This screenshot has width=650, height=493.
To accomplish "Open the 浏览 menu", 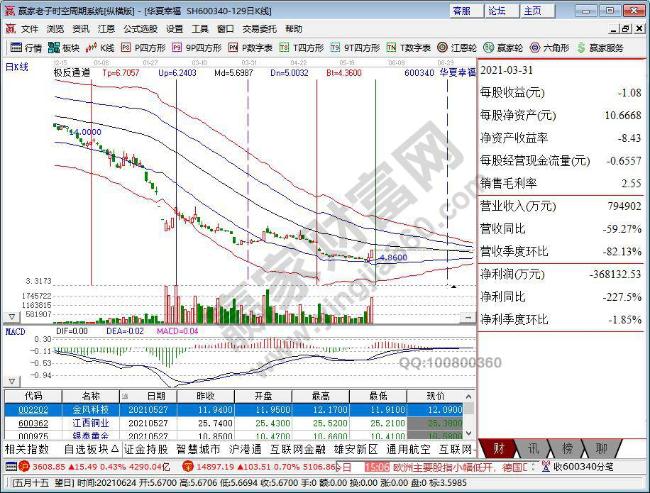I will pyautogui.click(x=55, y=29).
